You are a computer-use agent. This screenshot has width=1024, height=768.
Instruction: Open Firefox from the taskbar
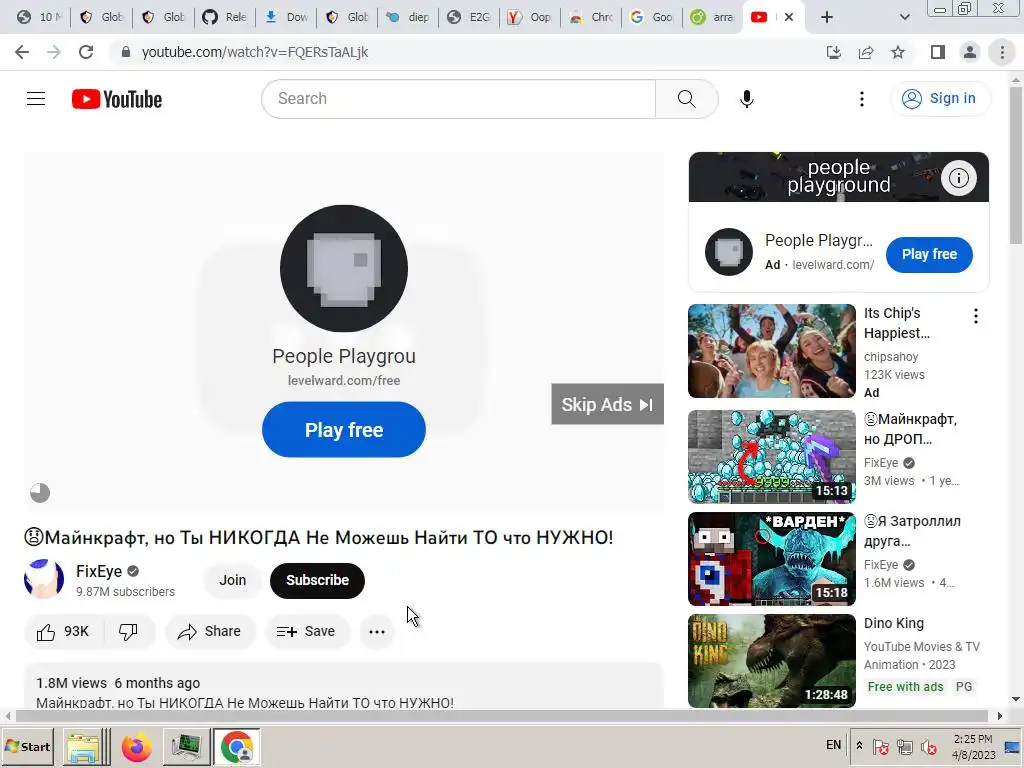click(136, 747)
